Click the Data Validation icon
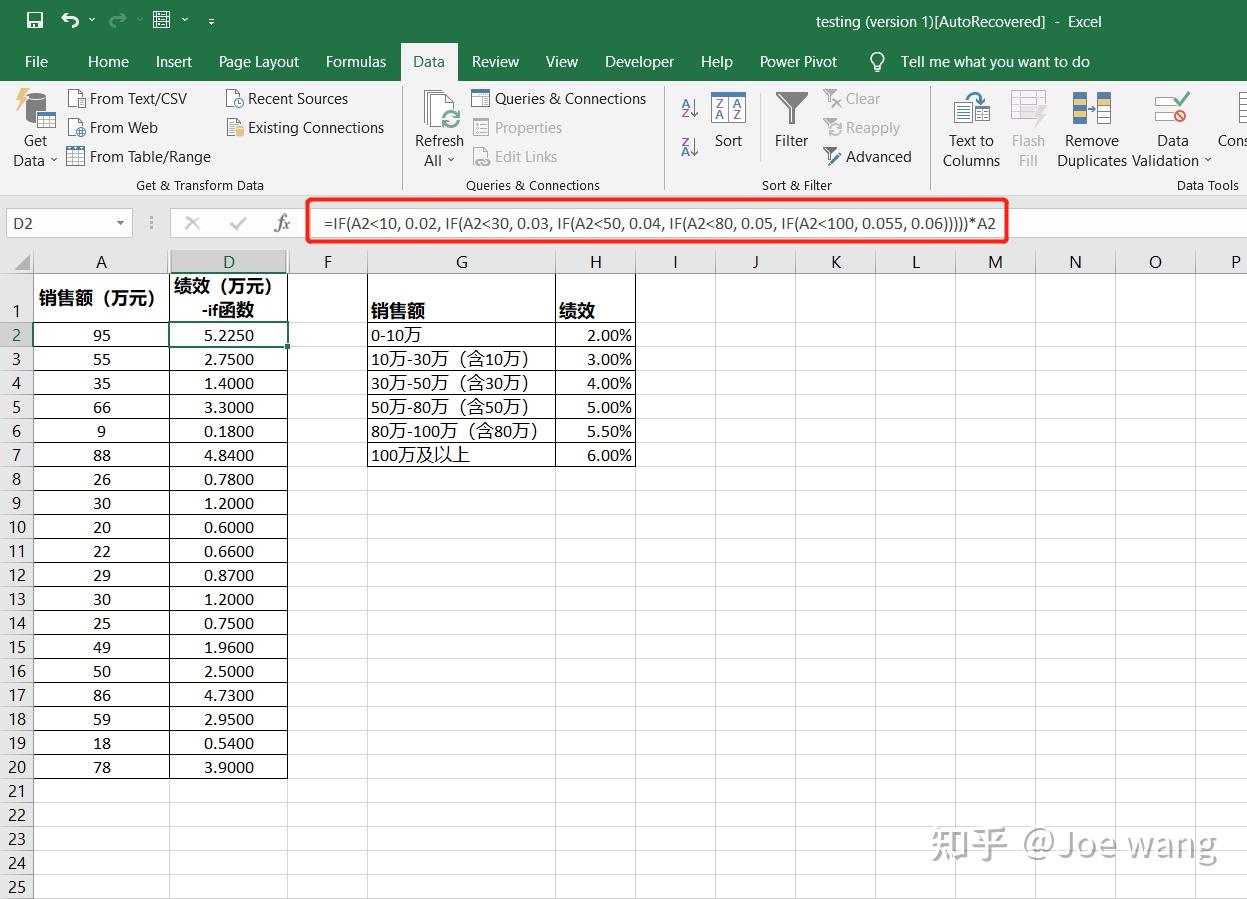 tap(1170, 128)
